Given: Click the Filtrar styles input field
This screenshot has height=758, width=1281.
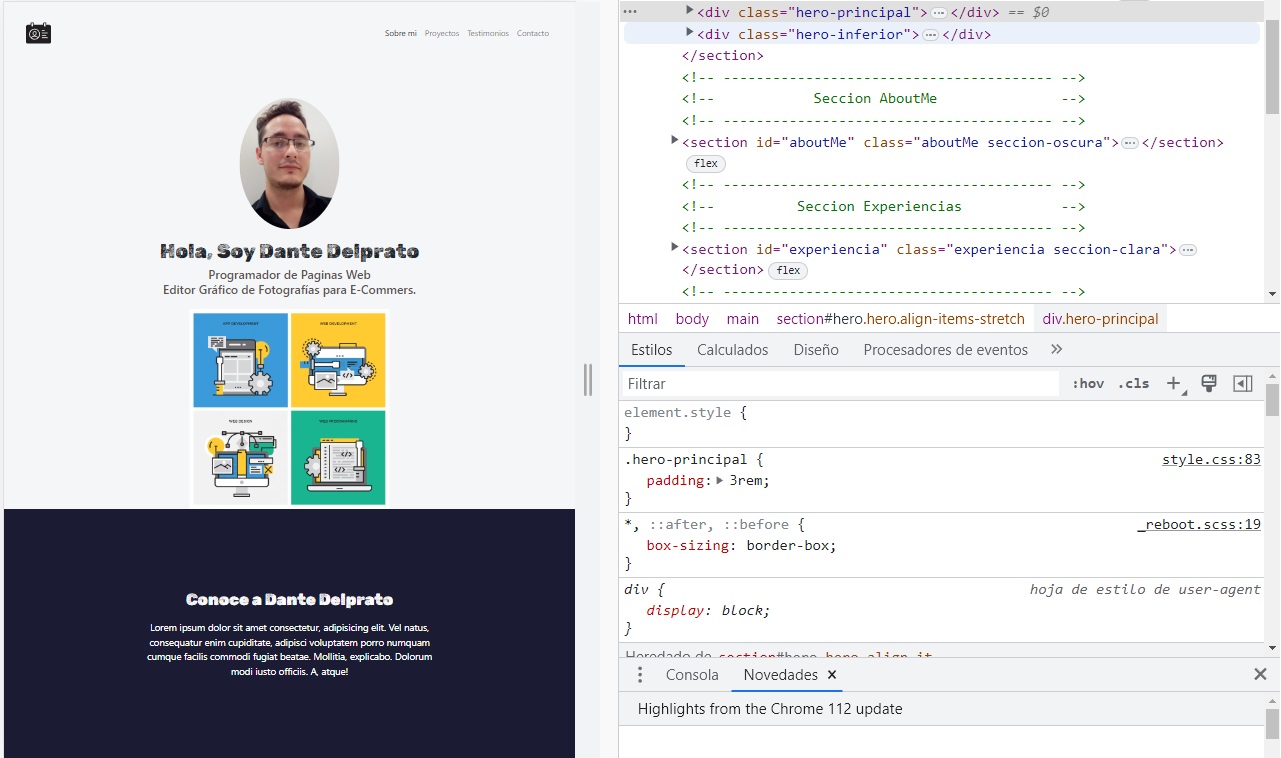Looking at the screenshot, I should (840, 384).
